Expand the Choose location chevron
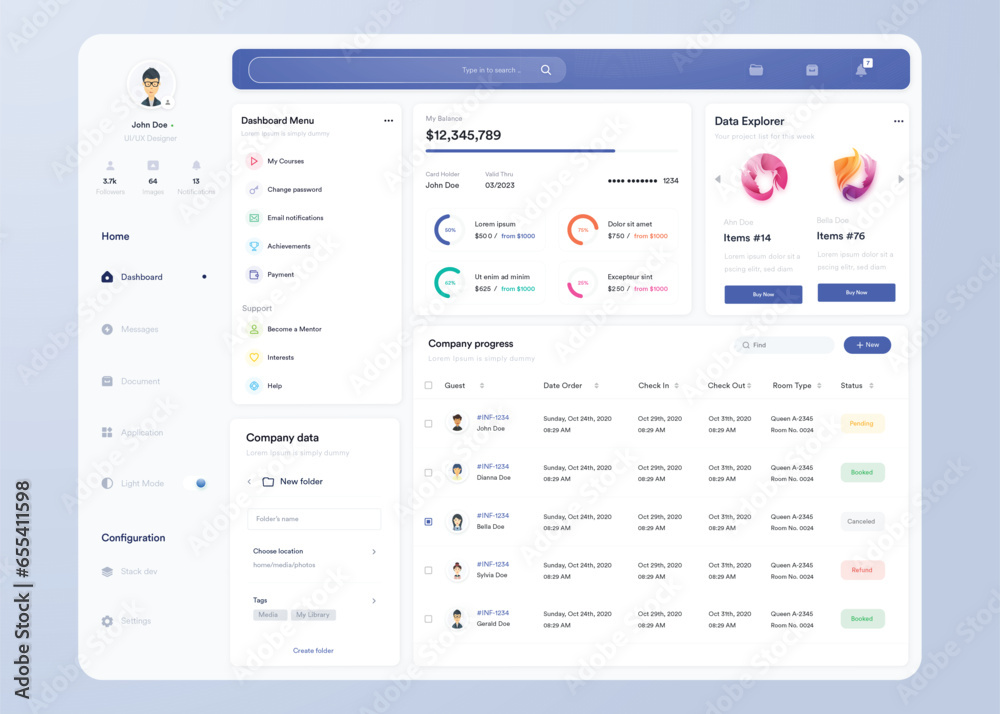Image resolution: width=1000 pixels, height=714 pixels. pos(374,551)
